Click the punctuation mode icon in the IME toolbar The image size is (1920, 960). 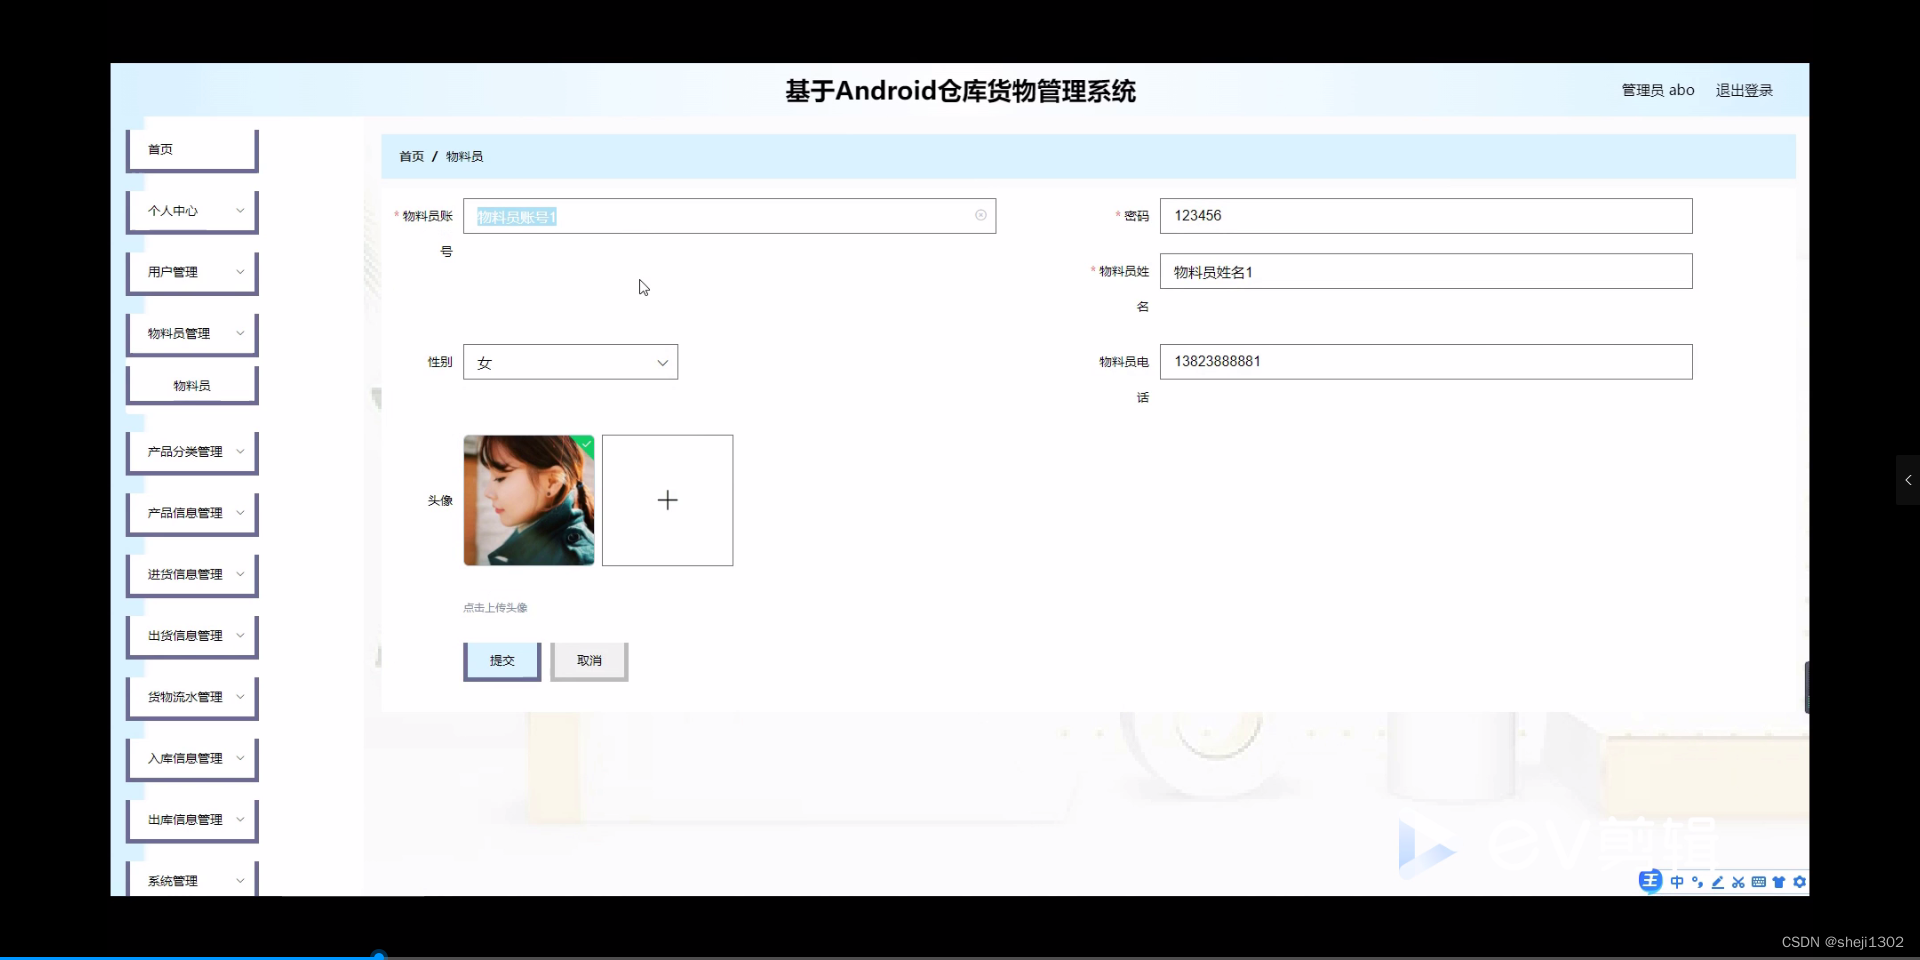[x=1698, y=882]
